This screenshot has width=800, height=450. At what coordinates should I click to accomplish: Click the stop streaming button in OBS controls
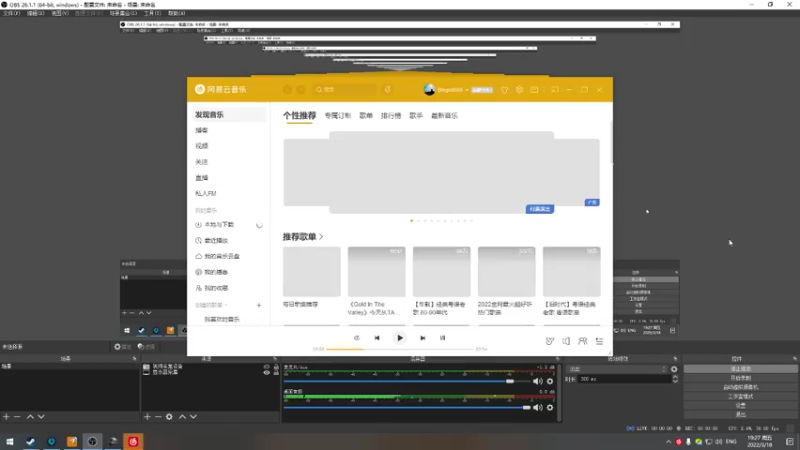coord(740,369)
